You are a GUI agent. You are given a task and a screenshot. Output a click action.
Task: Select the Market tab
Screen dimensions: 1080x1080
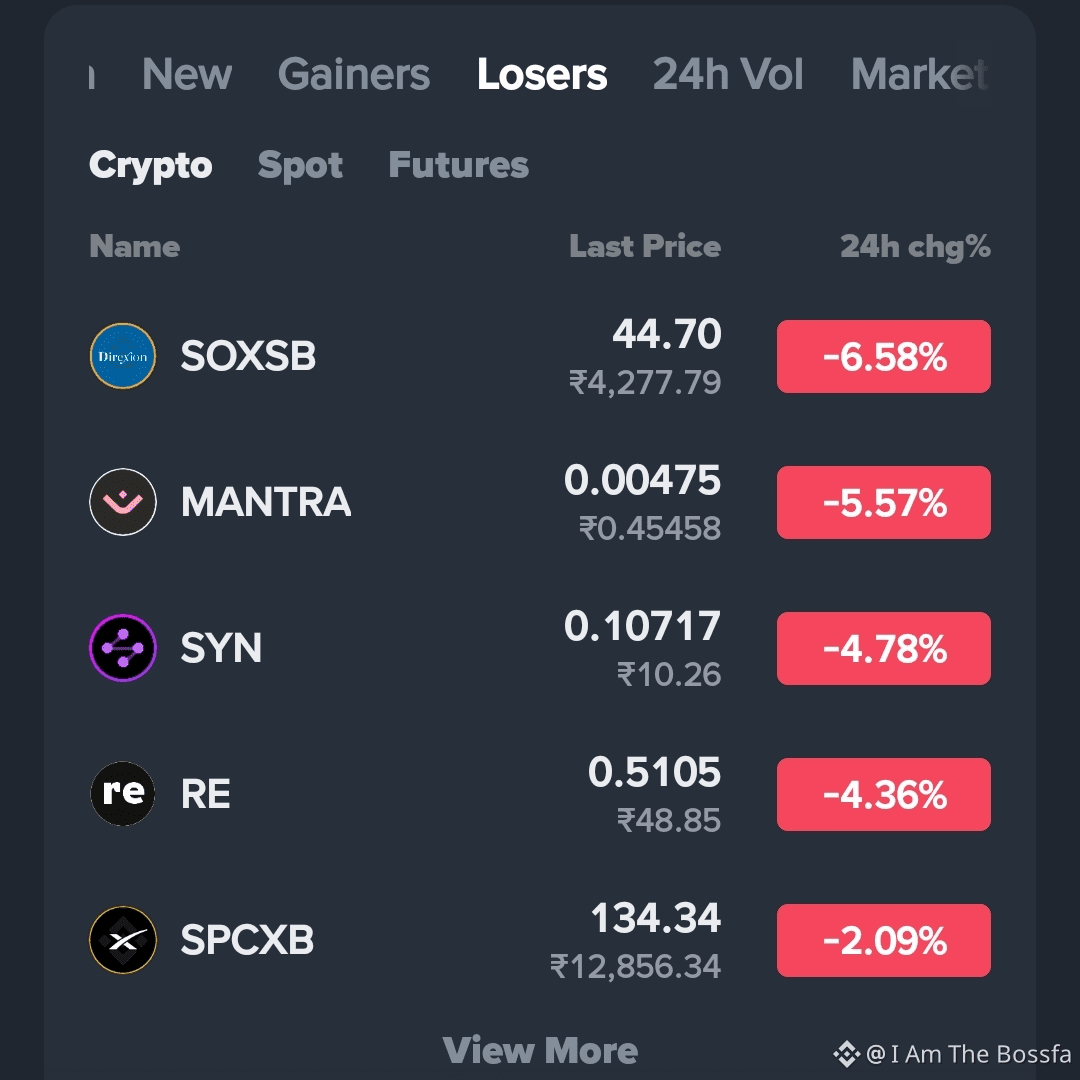coord(920,74)
